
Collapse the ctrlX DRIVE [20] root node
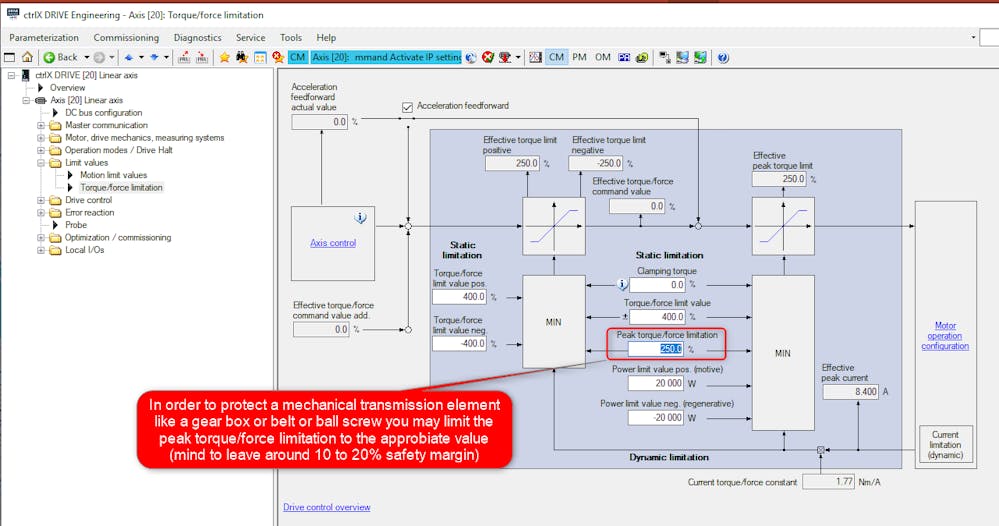pyautogui.click(x=11, y=75)
